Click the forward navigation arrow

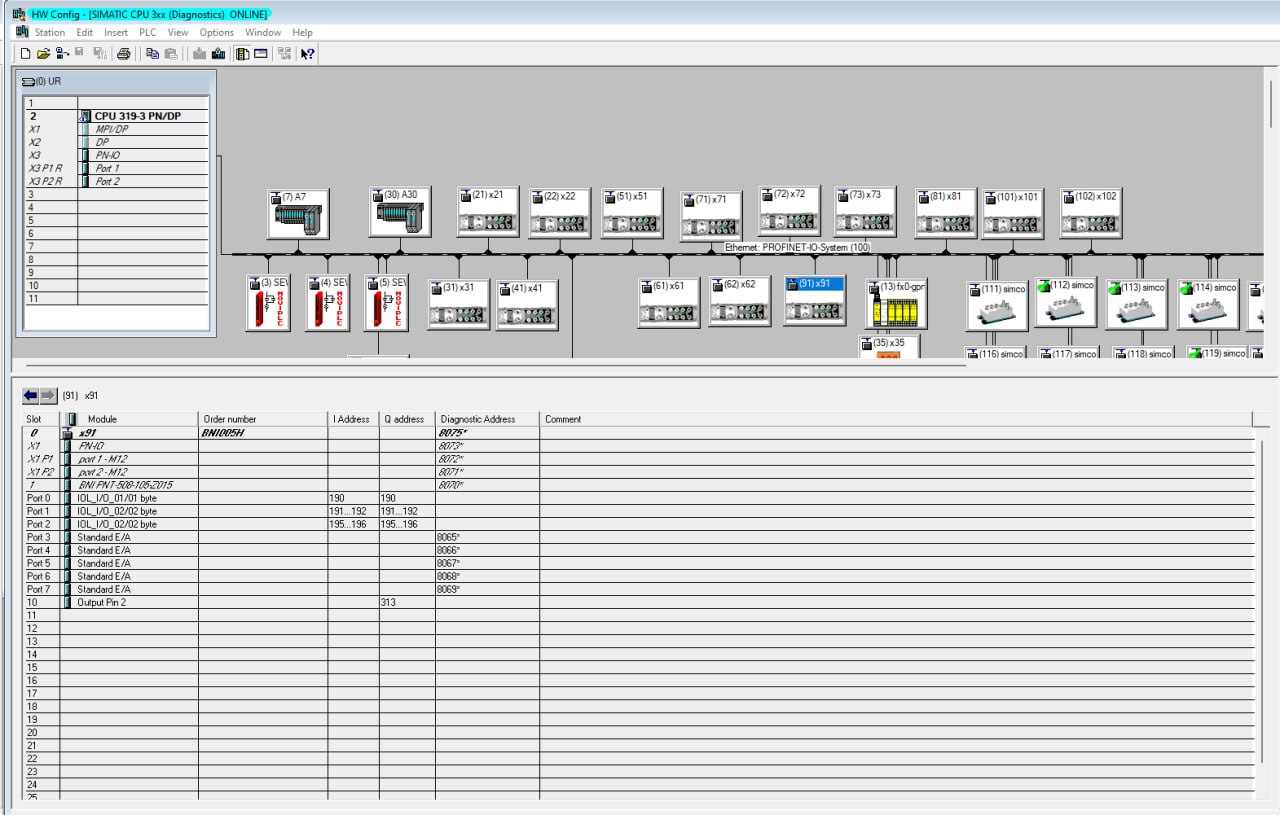pyautogui.click(x=48, y=395)
